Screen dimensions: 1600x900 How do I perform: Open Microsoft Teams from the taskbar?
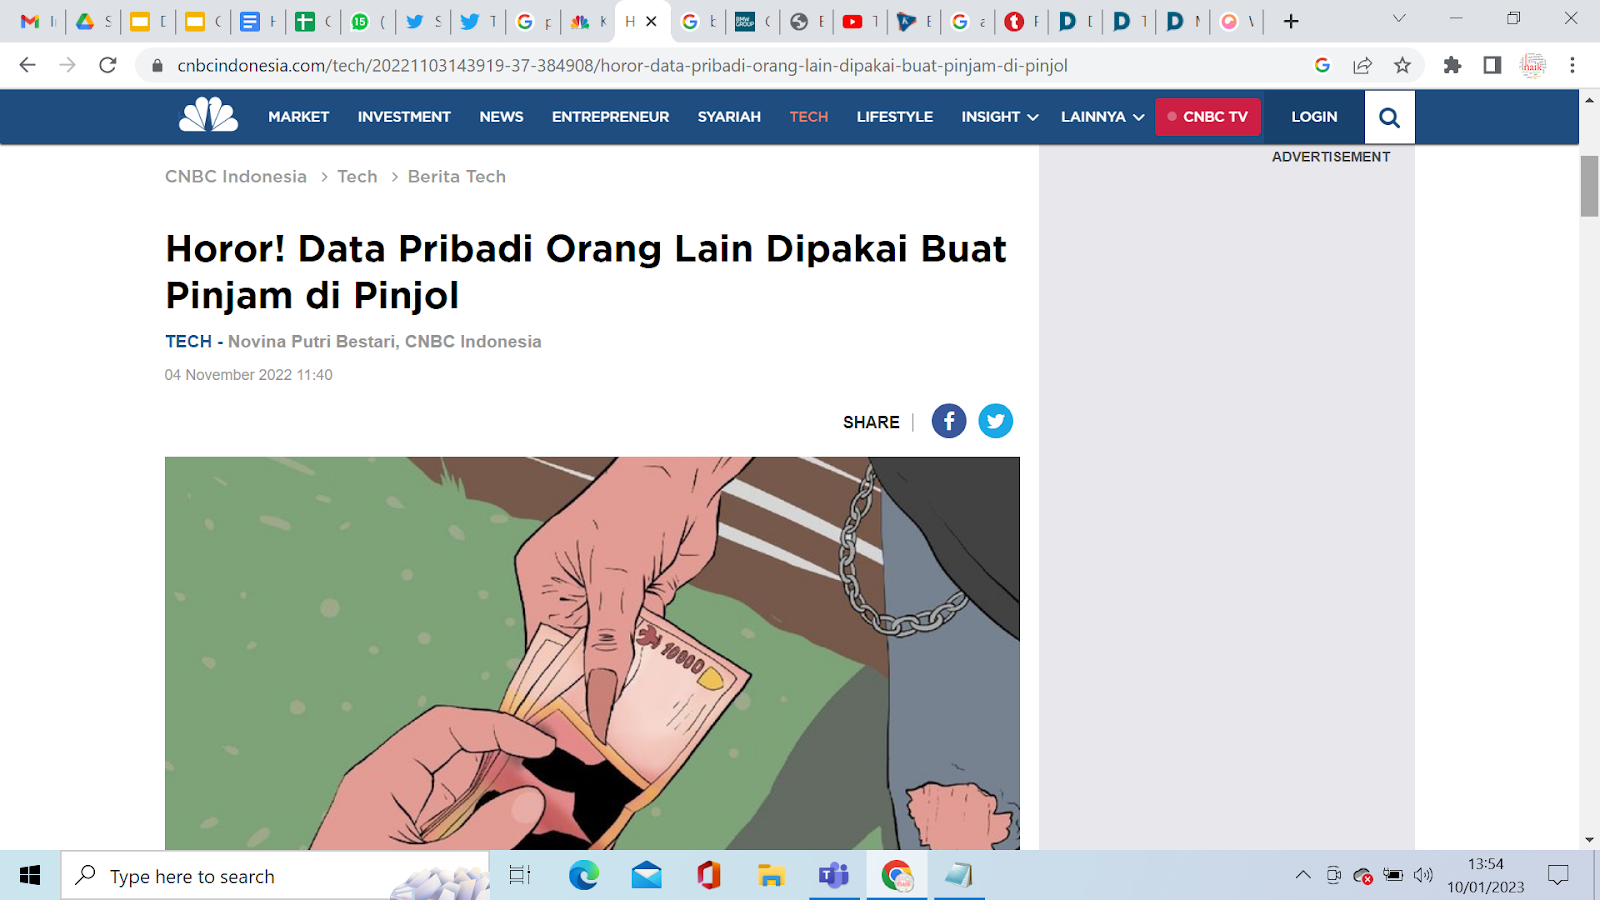pos(833,876)
